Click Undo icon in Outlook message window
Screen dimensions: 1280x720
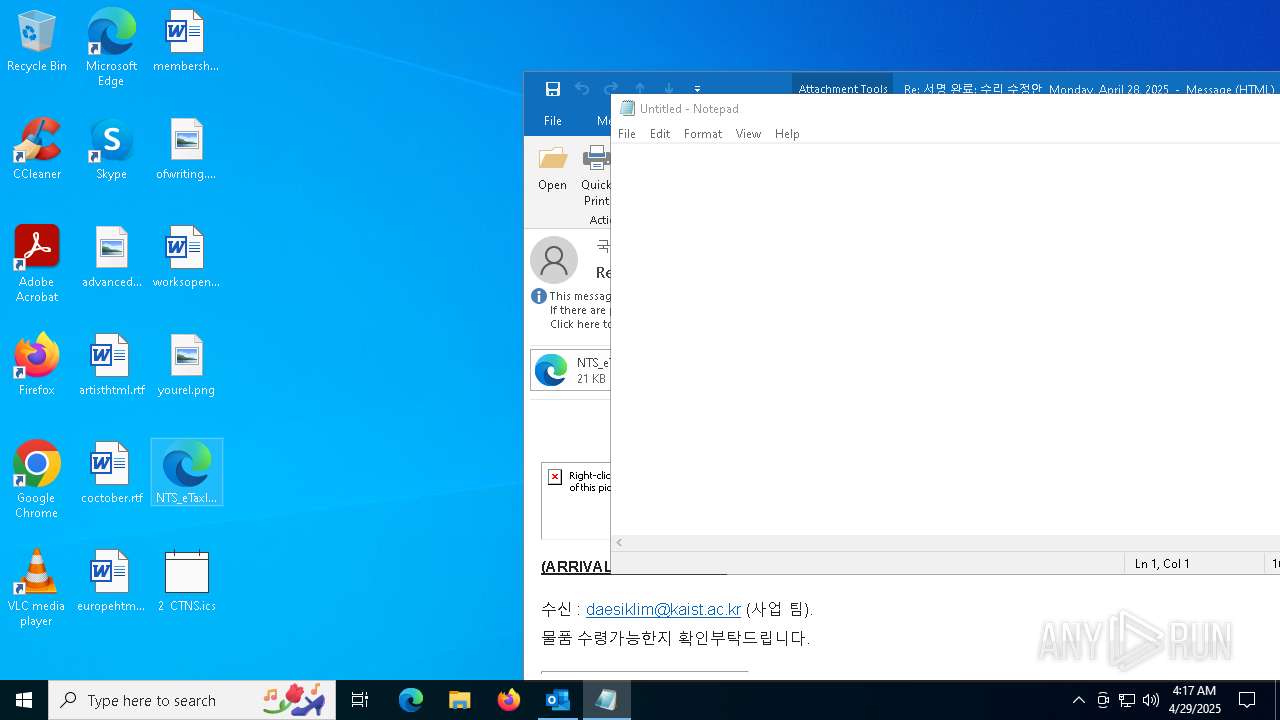click(x=582, y=89)
